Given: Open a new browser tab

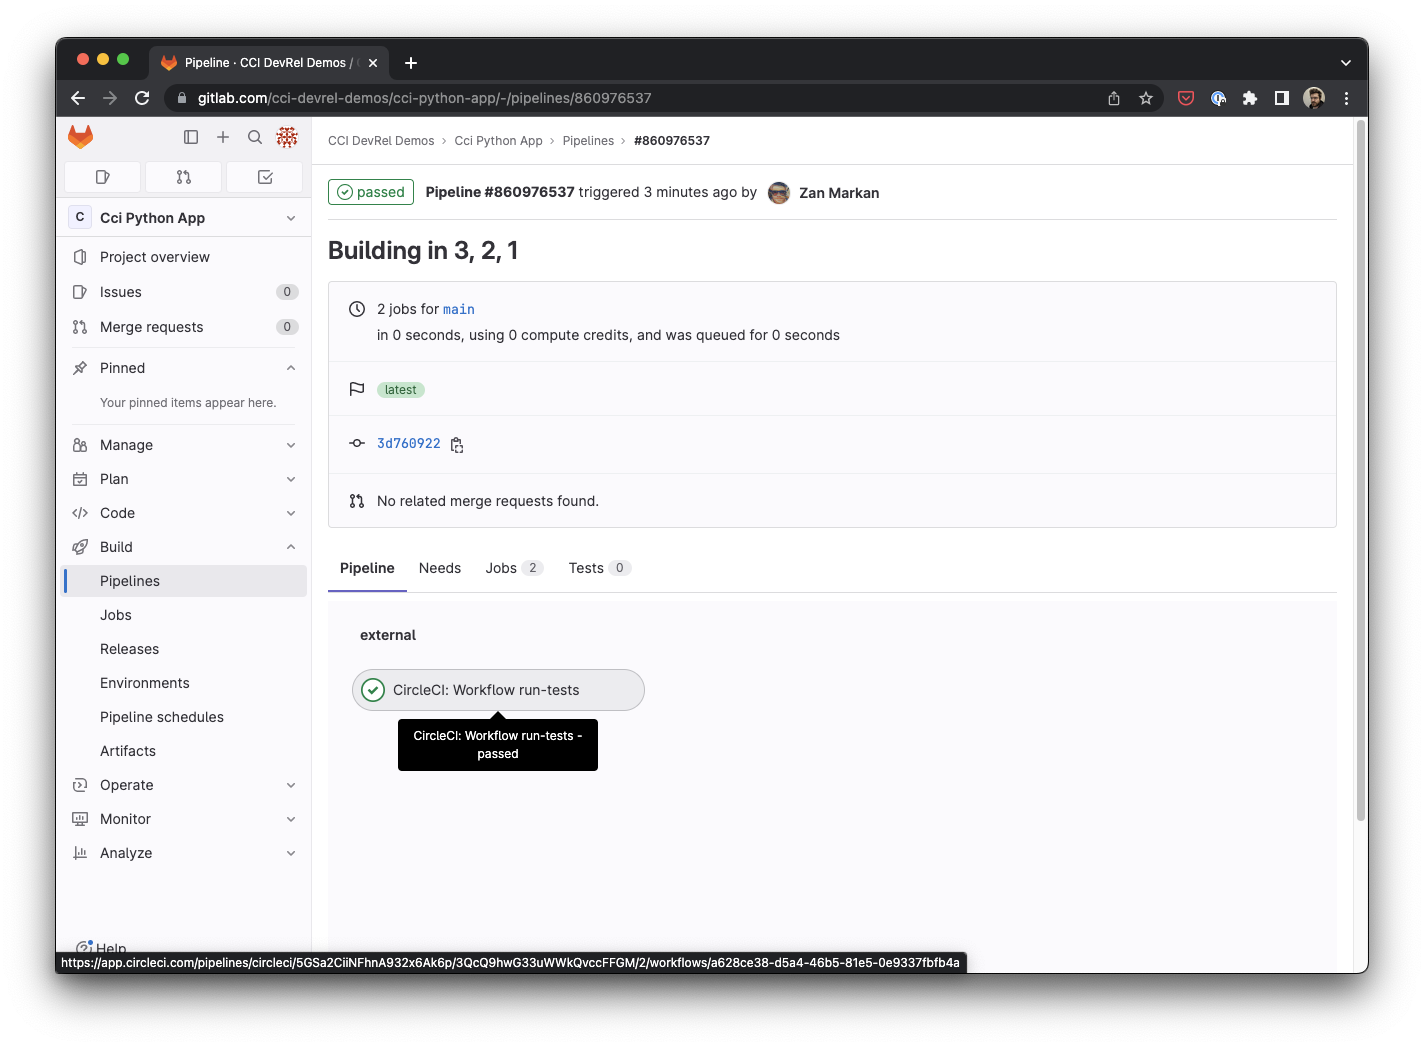Looking at the screenshot, I should (411, 63).
